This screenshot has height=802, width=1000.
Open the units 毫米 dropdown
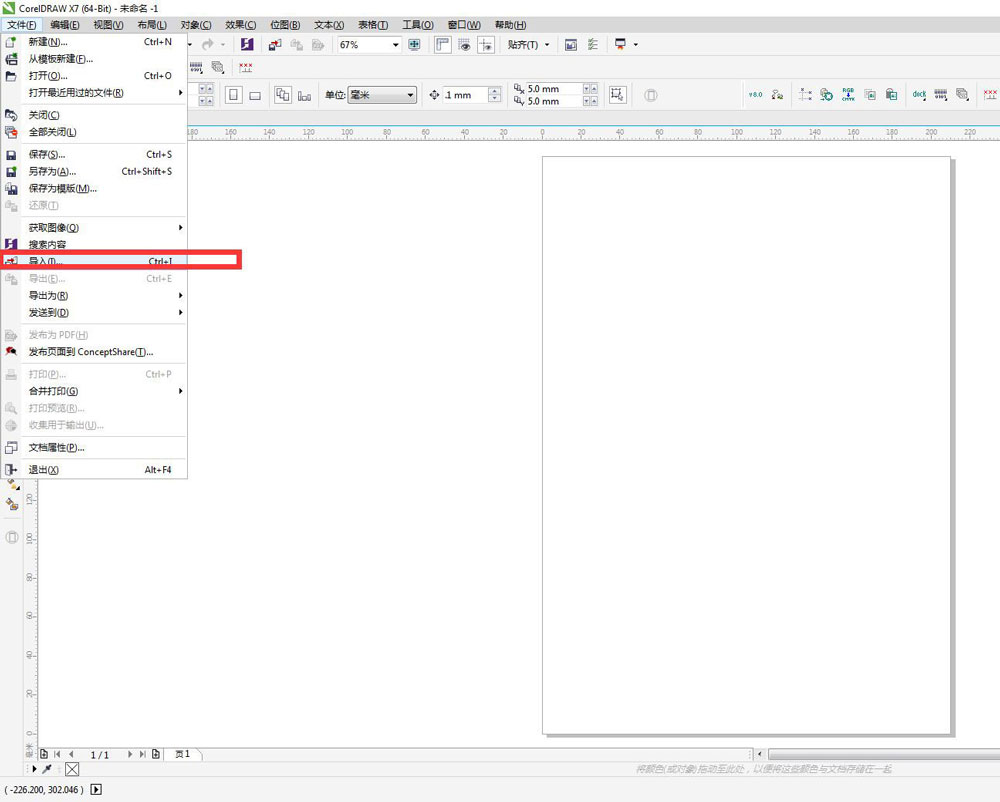click(410, 95)
